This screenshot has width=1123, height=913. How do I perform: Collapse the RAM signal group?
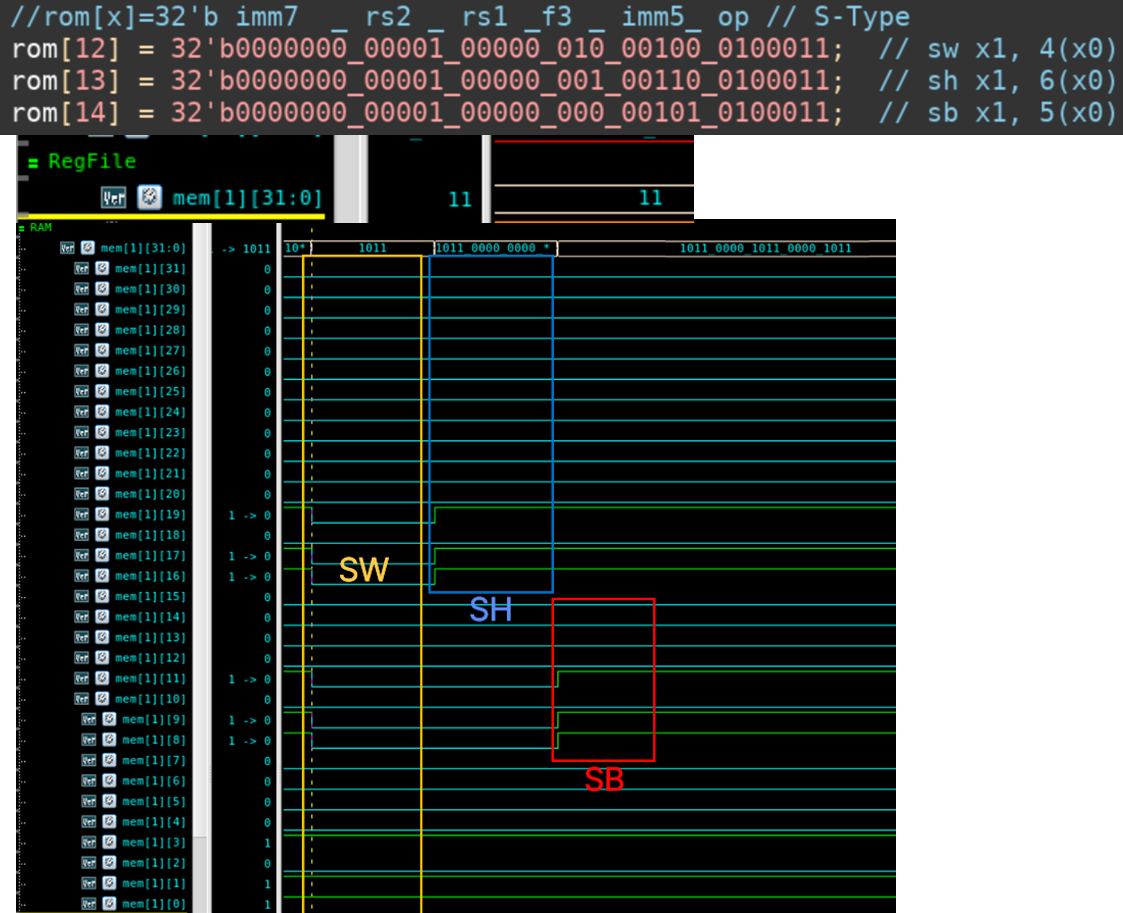click(x=24, y=228)
